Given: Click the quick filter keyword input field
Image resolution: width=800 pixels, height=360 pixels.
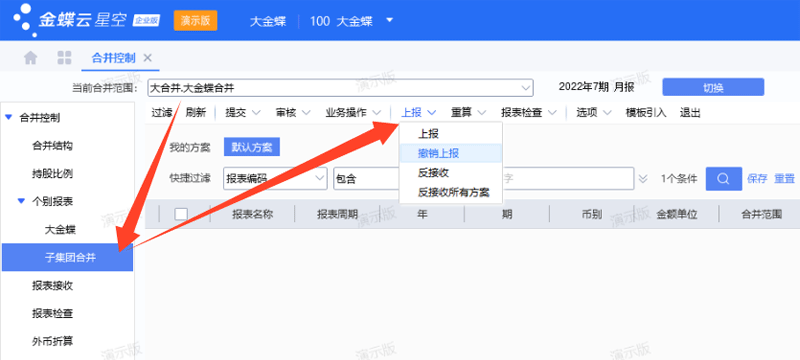Looking at the screenshot, I should 568,178.
